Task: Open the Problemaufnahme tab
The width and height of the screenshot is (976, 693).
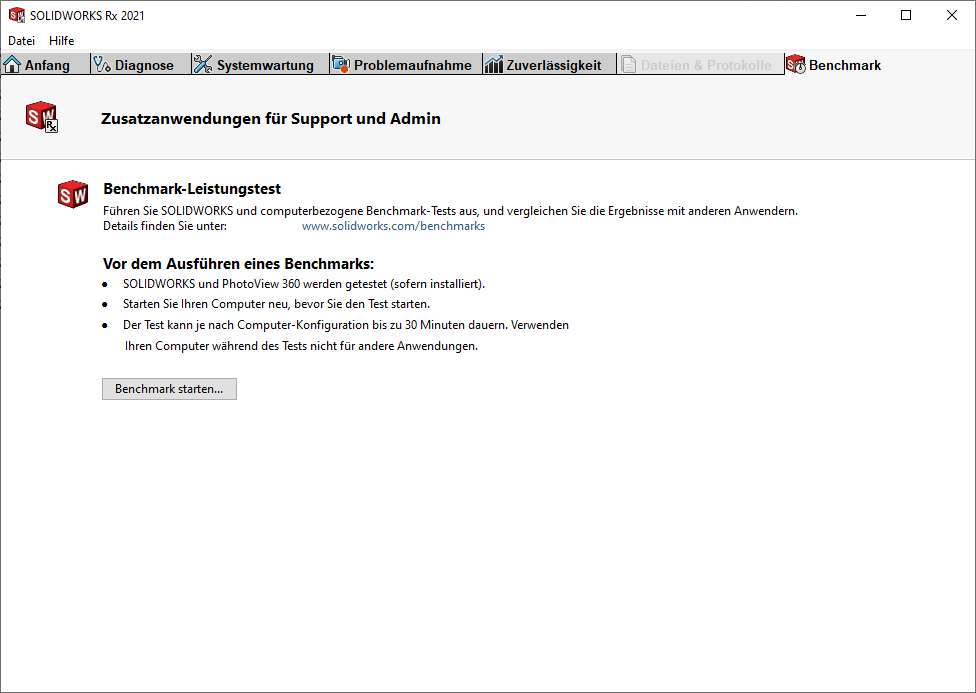Action: 412,65
